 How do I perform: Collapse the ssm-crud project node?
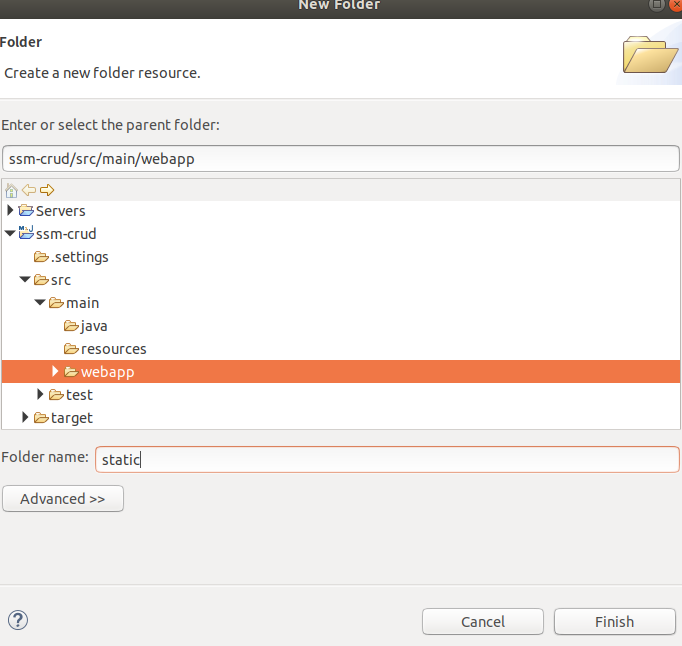click(x=10, y=234)
